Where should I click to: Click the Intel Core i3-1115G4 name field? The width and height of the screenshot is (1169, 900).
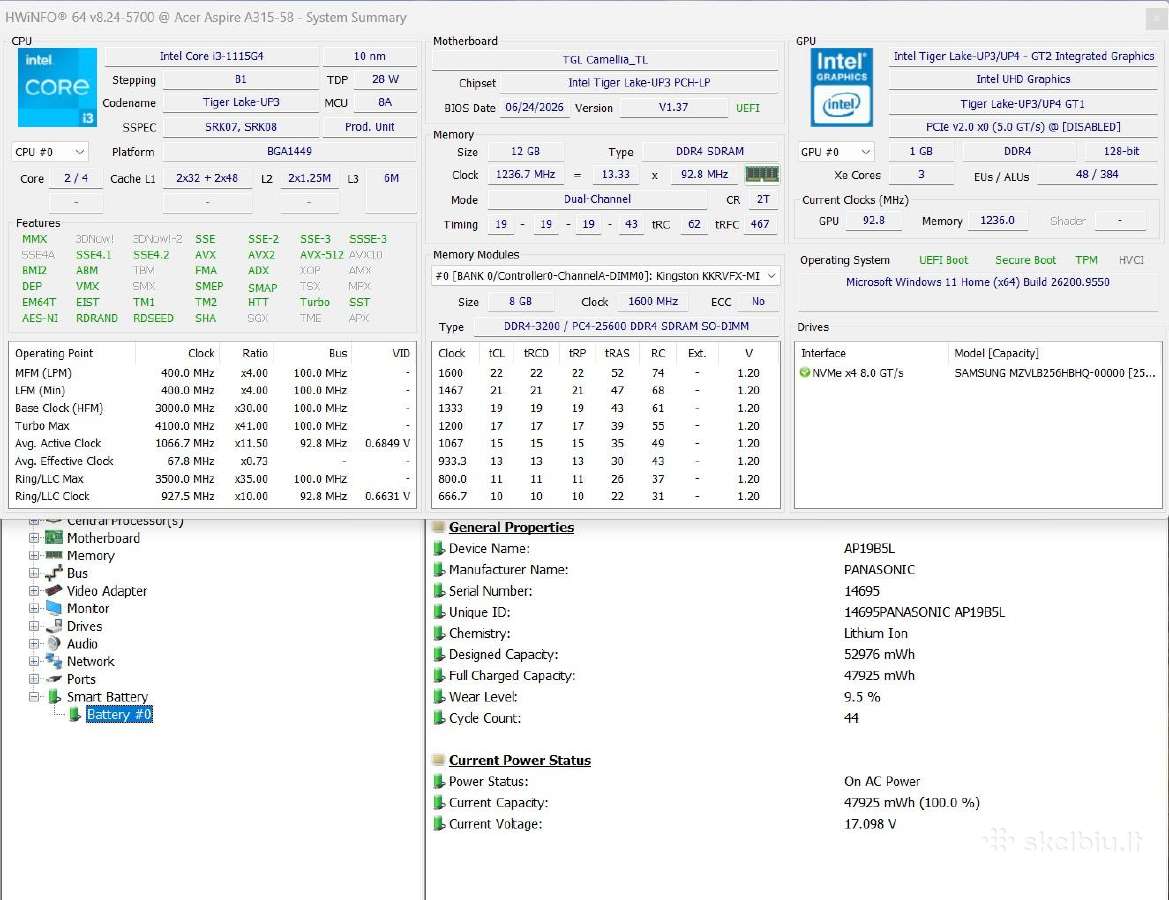click(212, 57)
